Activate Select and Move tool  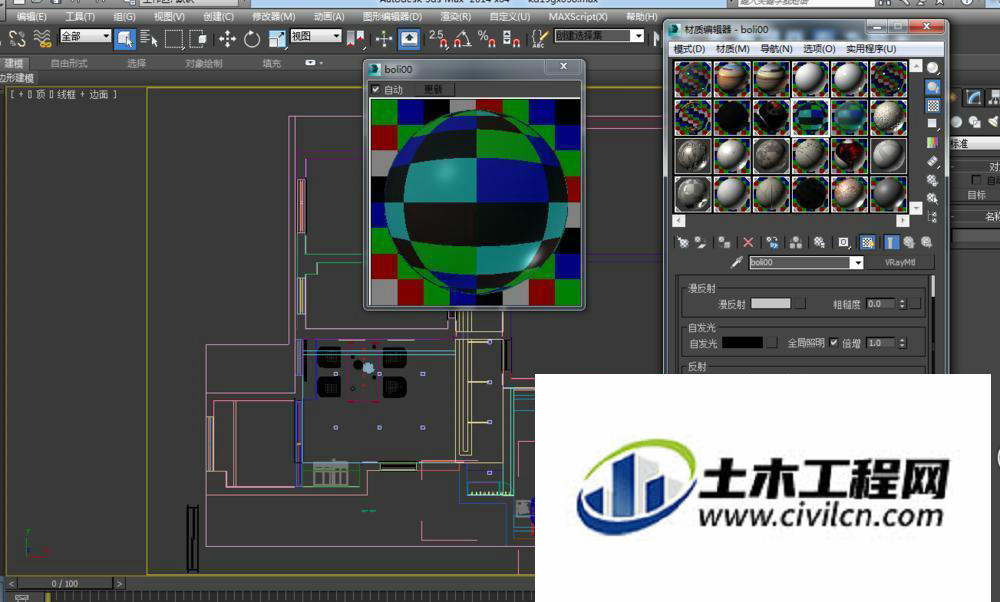click(227, 39)
